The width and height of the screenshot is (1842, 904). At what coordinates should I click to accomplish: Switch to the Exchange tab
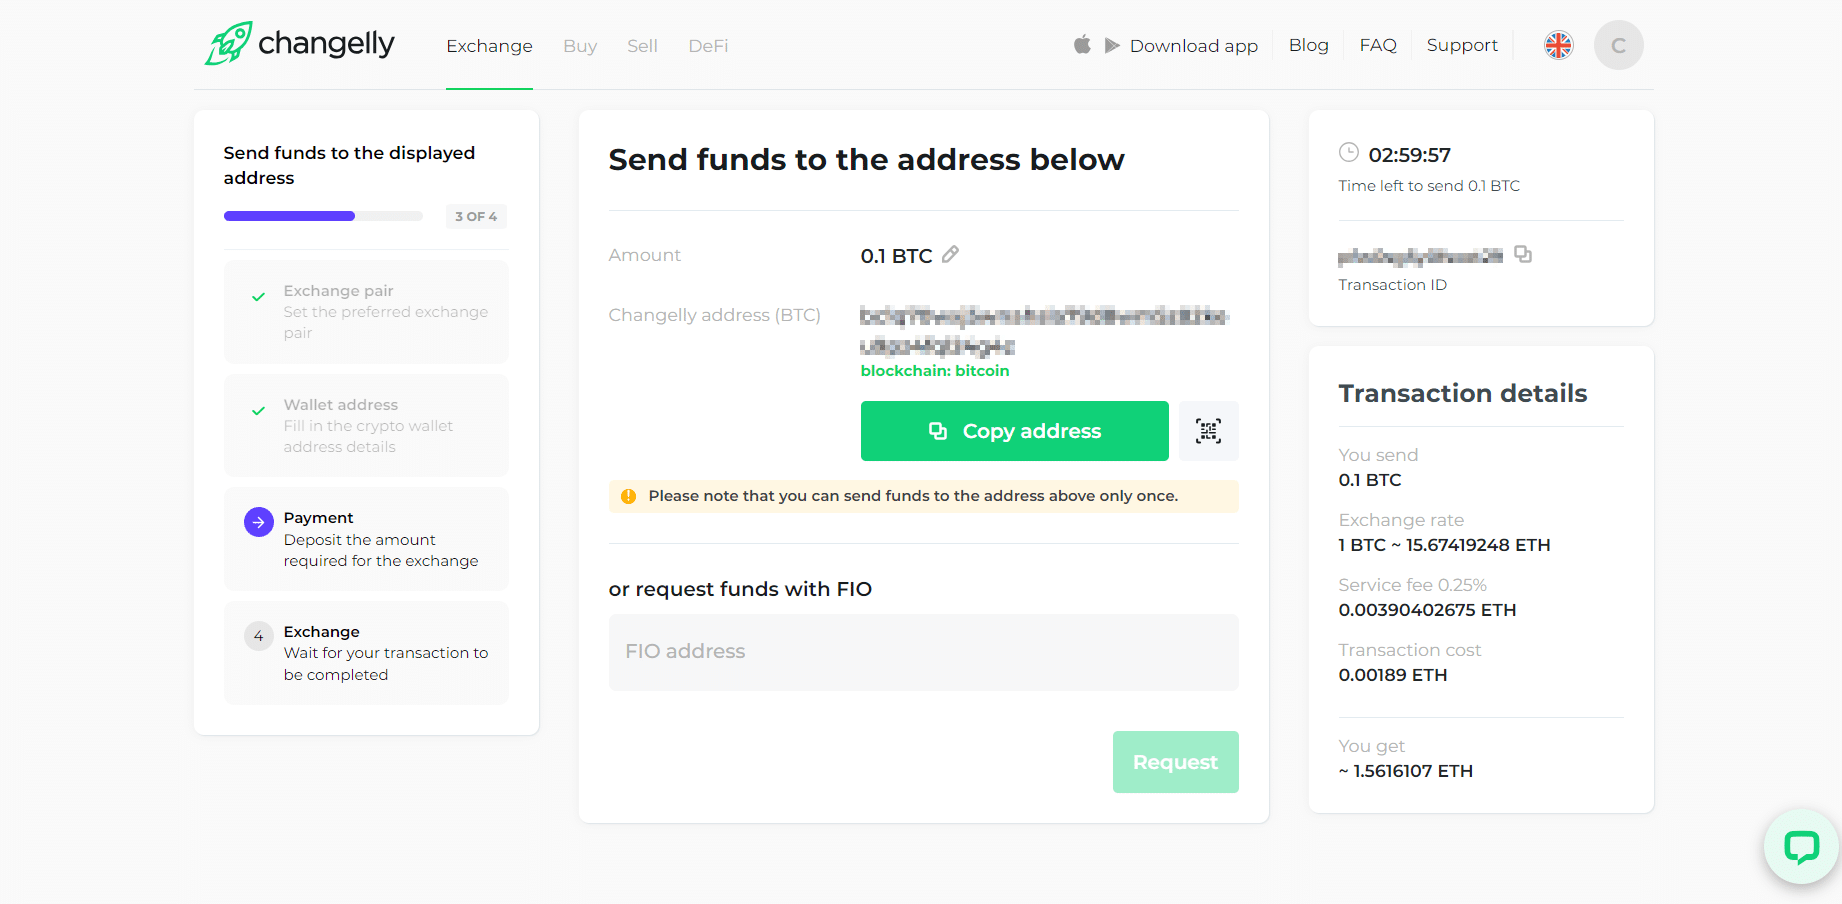(489, 46)
